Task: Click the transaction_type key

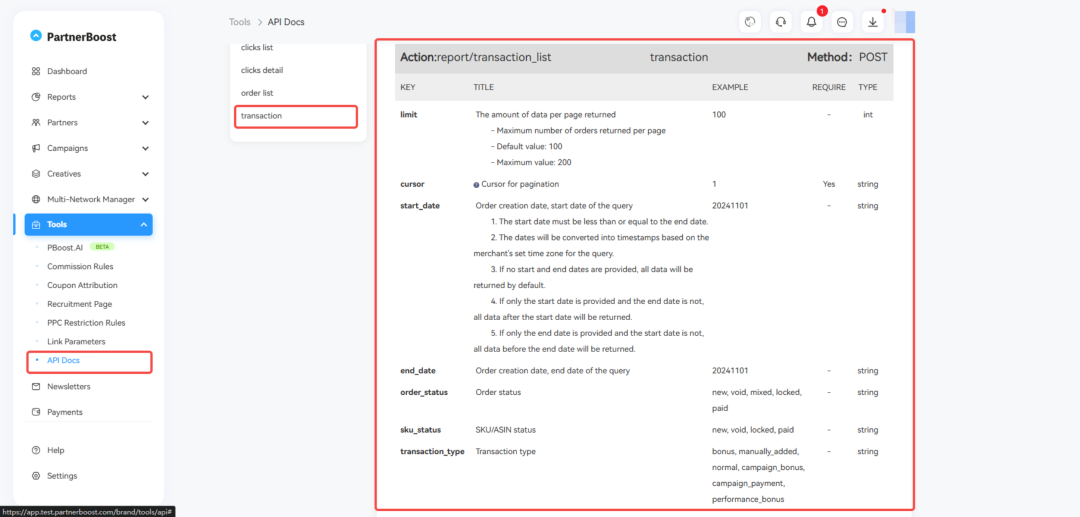Action: (x=432, y=452)
